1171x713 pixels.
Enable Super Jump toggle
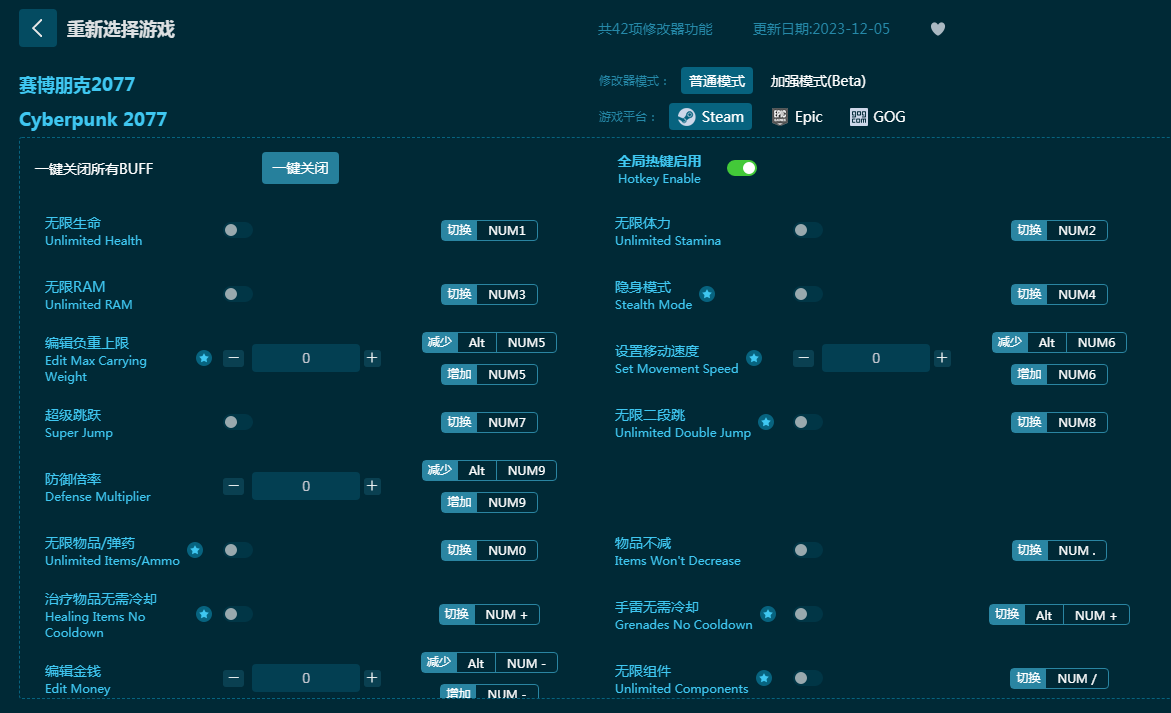pyautogui.click(x=237, y=423)
